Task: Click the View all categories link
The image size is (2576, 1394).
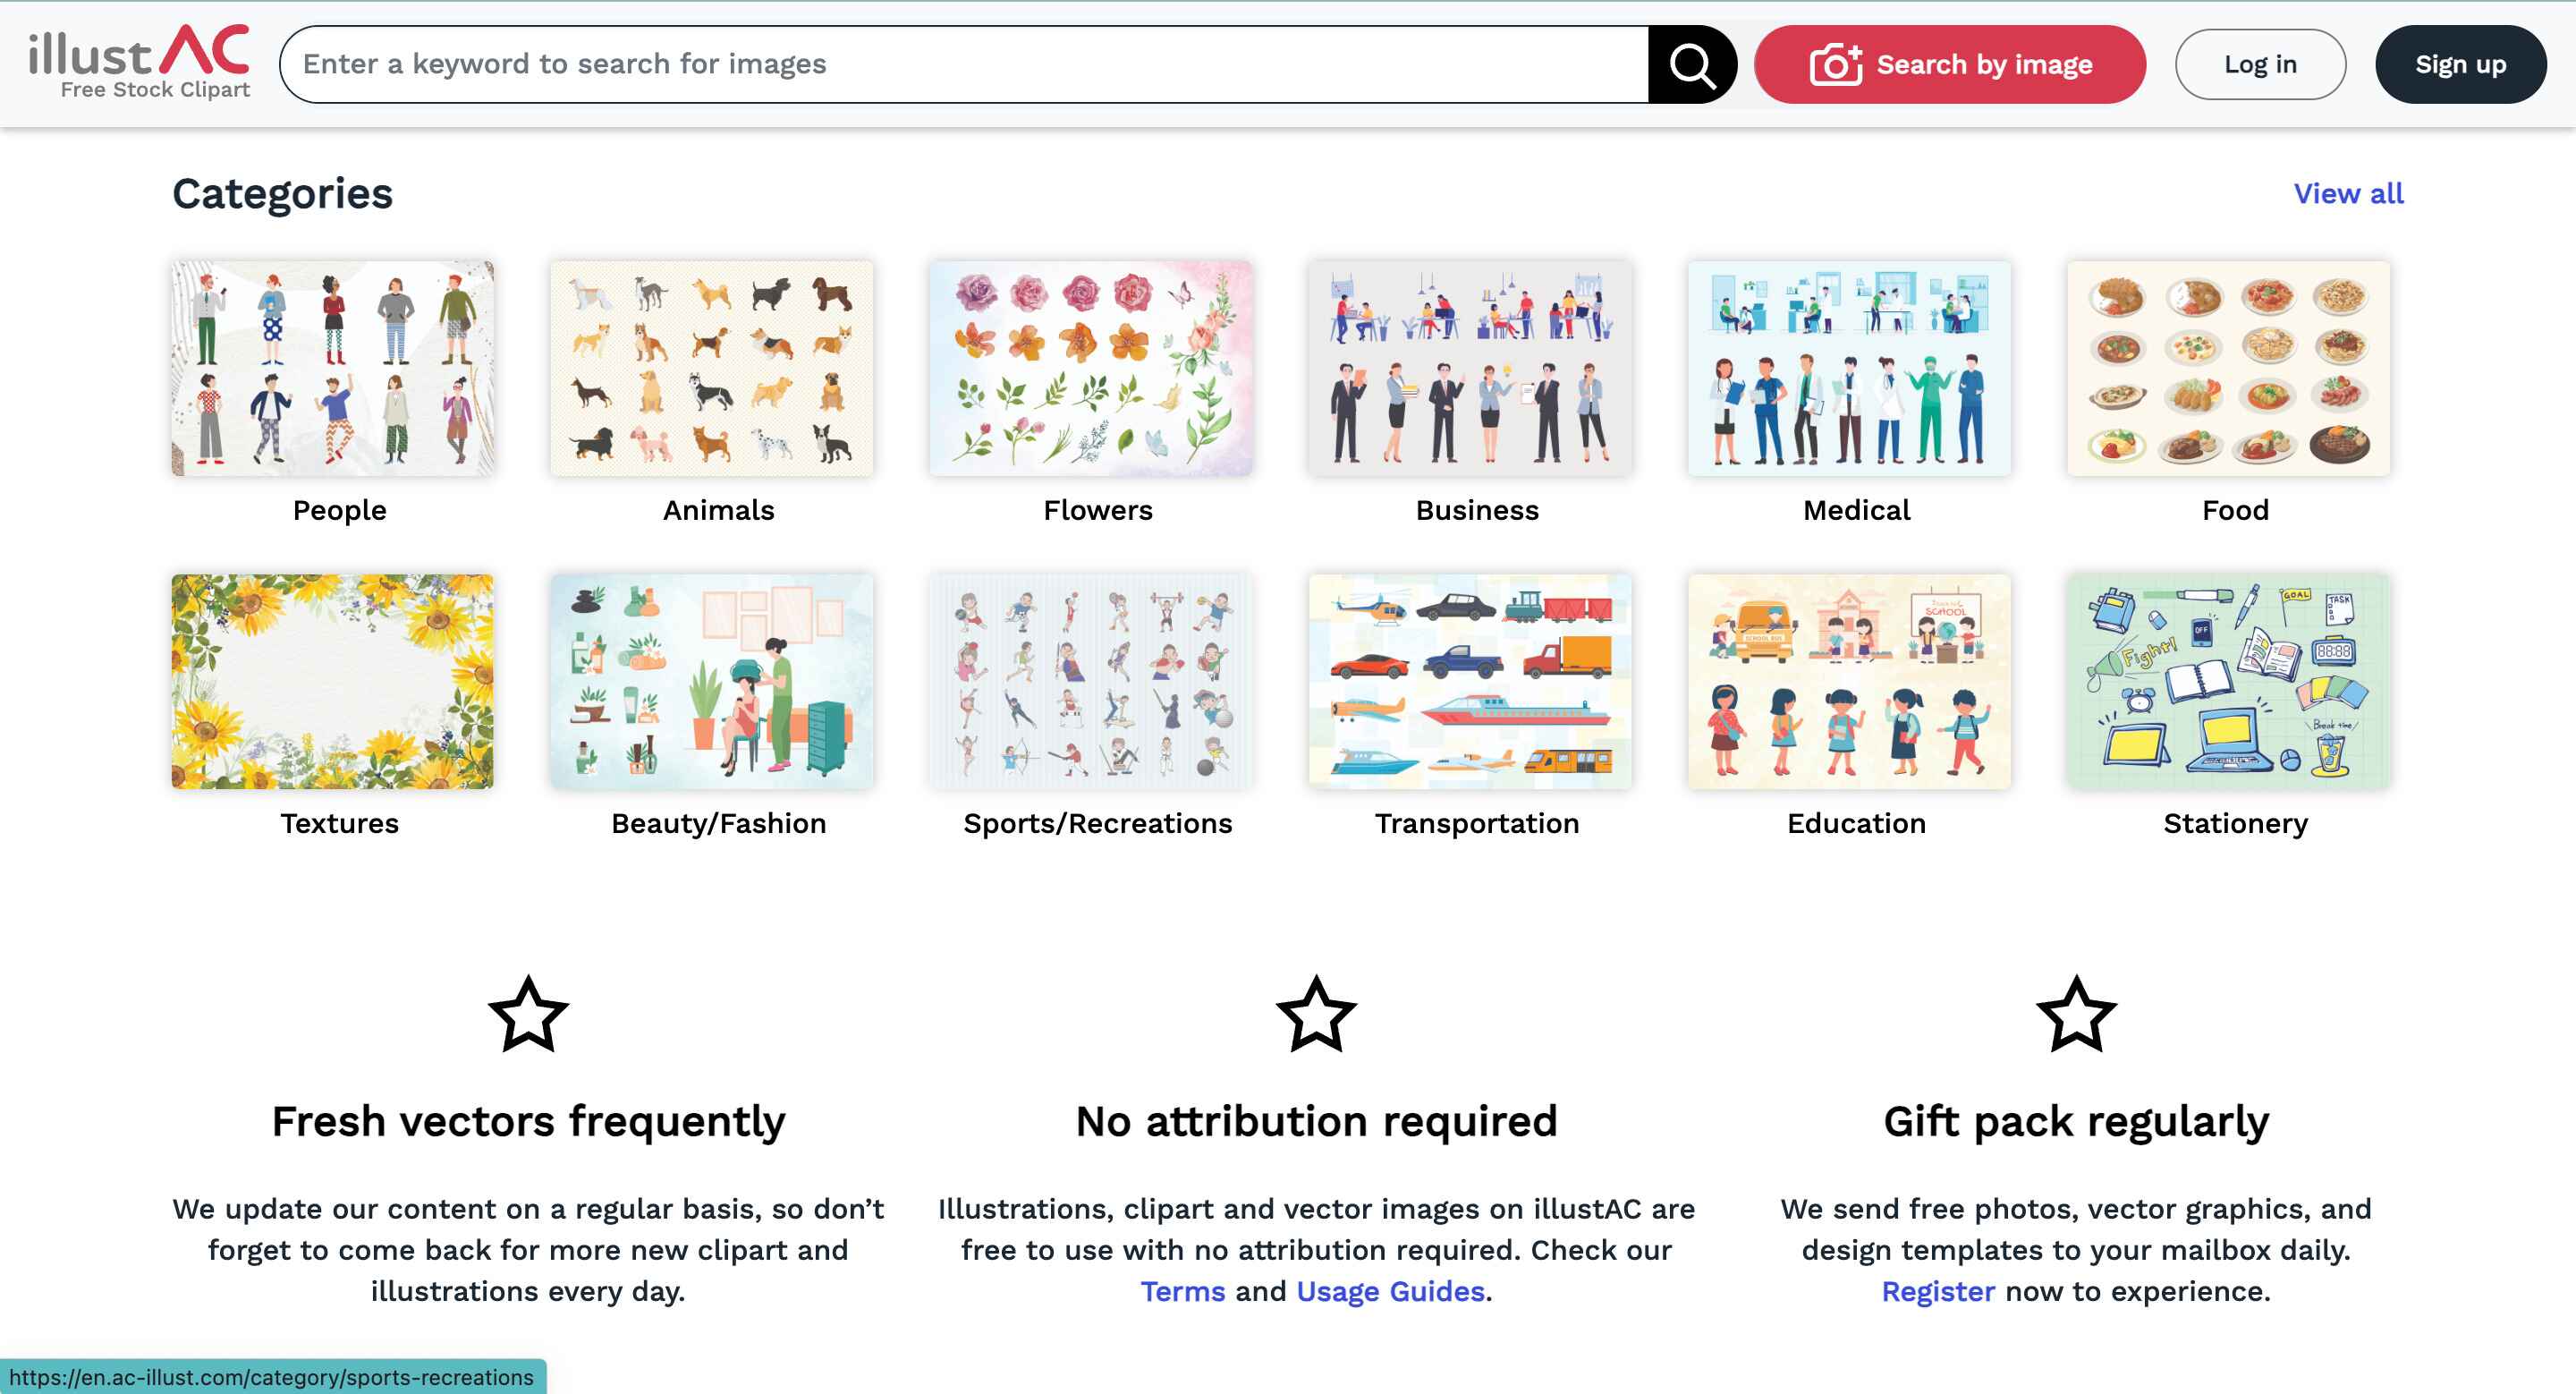Action: pos(2348,194)
